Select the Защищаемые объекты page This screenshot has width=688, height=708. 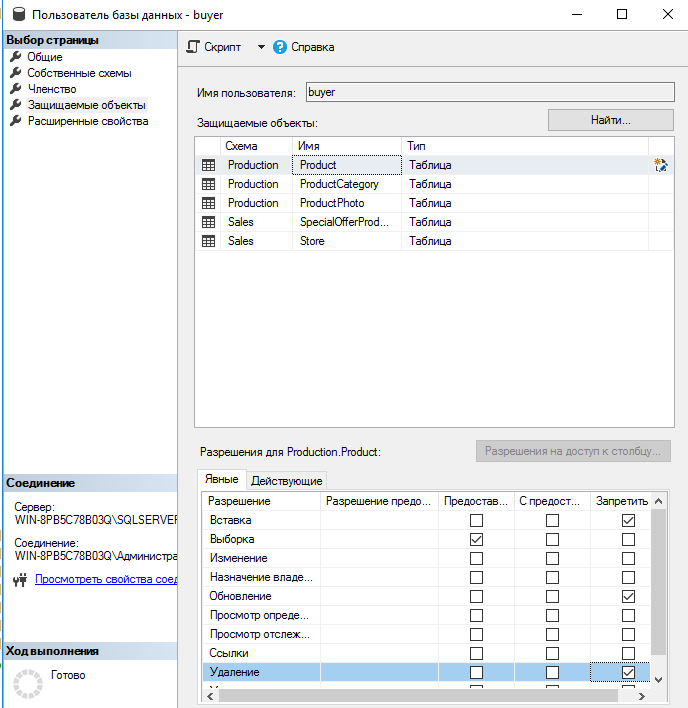(x=87, y=105)
